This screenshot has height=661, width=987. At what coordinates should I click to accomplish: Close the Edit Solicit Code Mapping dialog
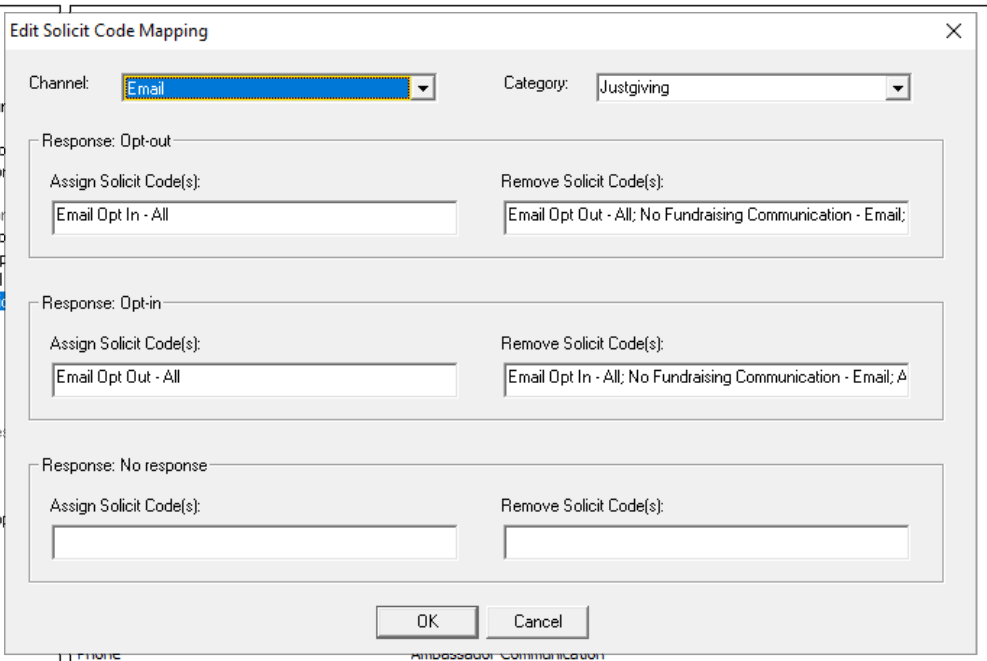pos(954,31)
